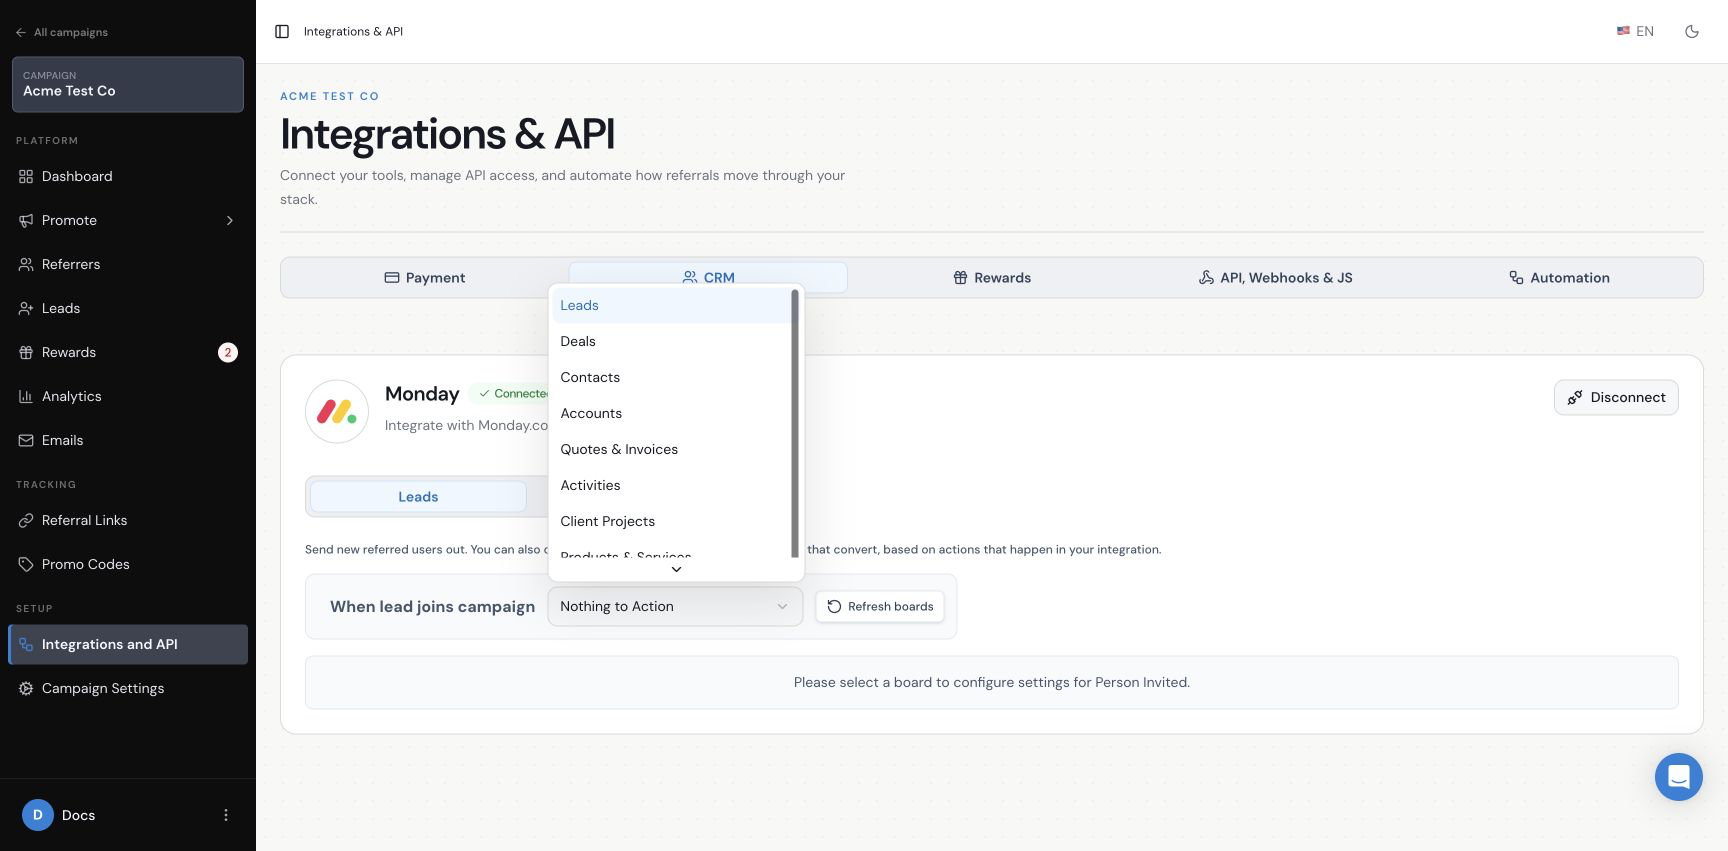Open the Docs user menu dots
The image size is (1728, 851).
226,815
